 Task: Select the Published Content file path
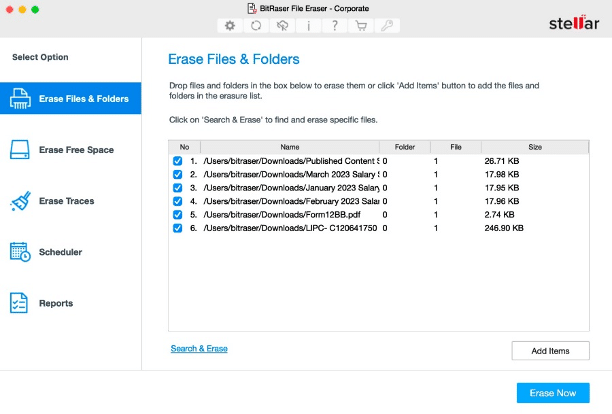coord(291,161)
